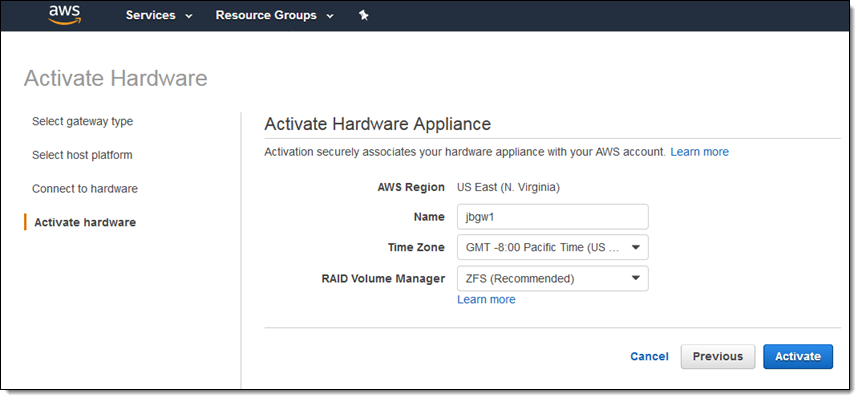Focus the Name field containing jbgw1
860x400 pixels.
[x=552, y=217]
